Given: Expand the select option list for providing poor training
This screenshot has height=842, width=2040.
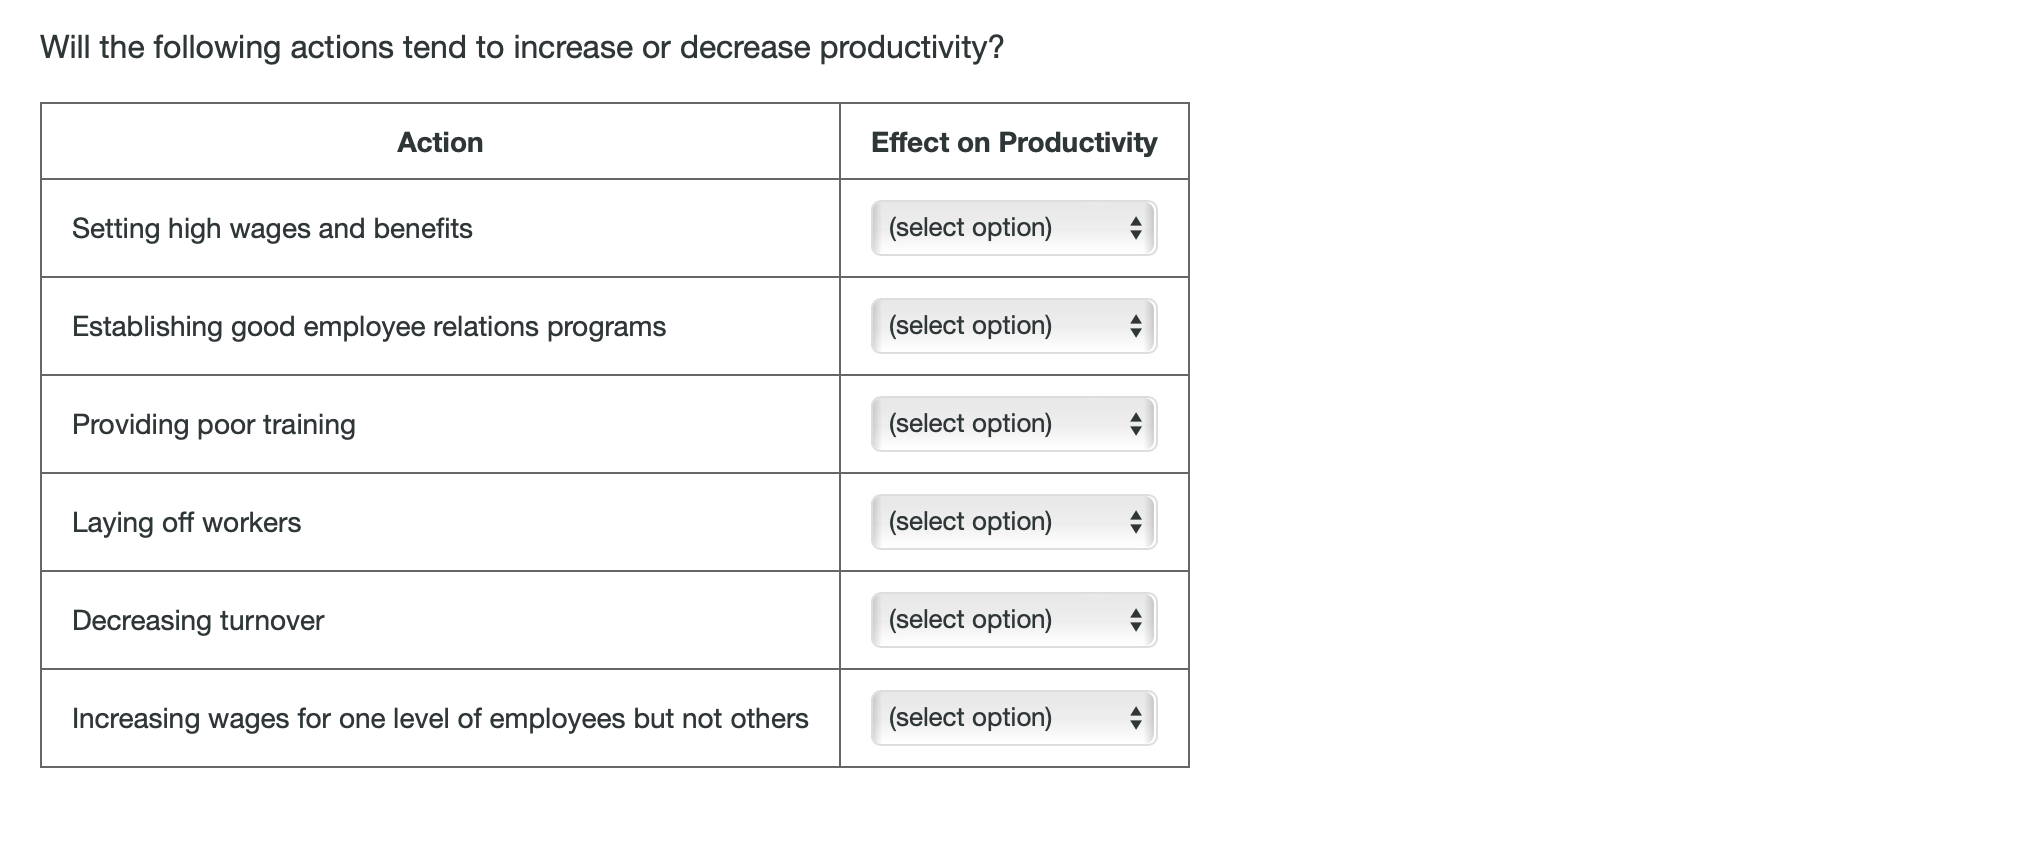Looking at the screenshot, I should (x=1012, y=423).
